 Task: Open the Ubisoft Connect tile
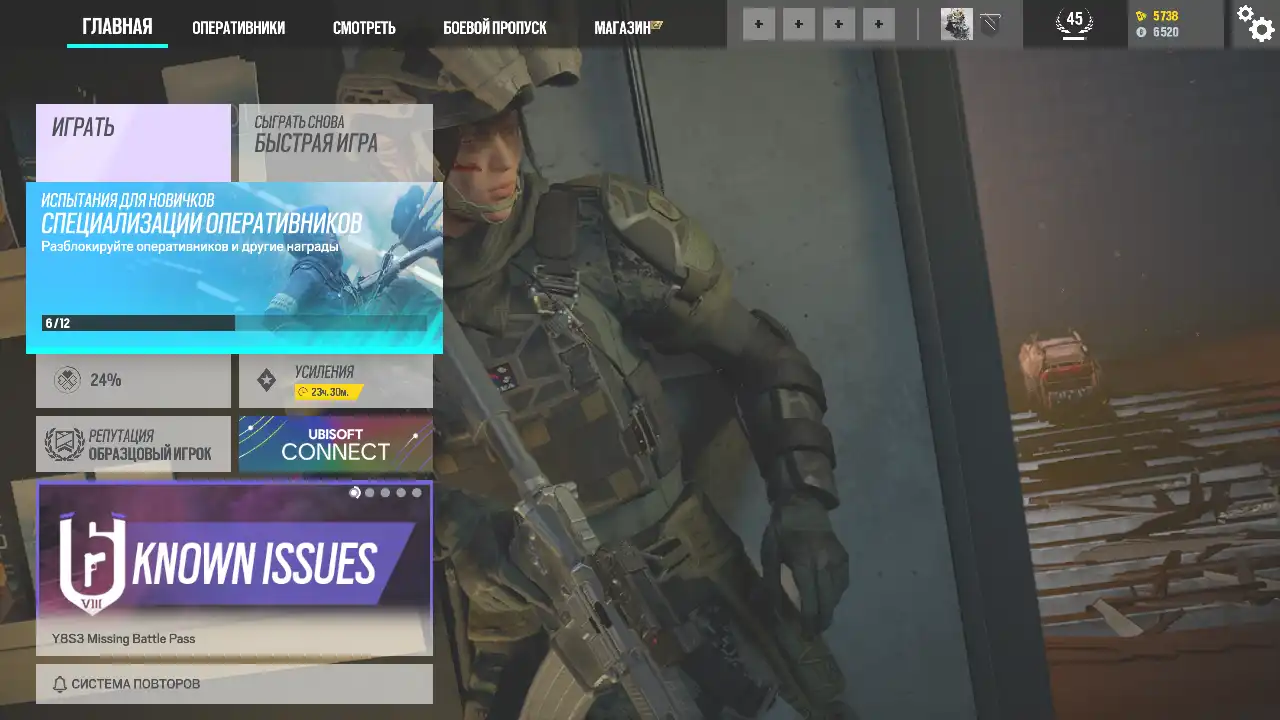336,444
